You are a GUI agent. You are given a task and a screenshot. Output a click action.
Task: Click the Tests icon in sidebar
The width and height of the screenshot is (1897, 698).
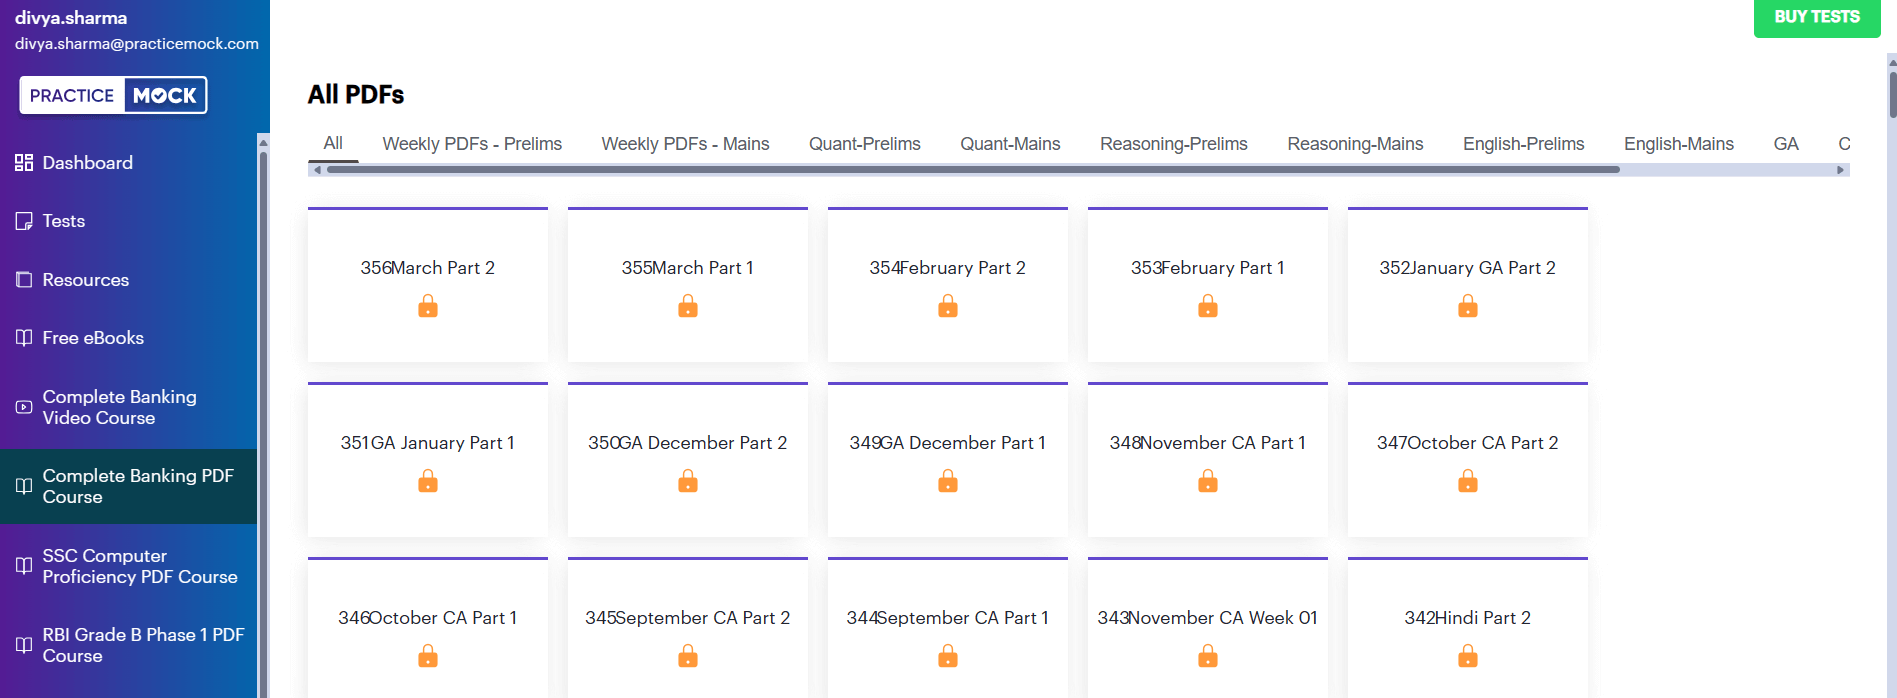(x=24, y=221)
